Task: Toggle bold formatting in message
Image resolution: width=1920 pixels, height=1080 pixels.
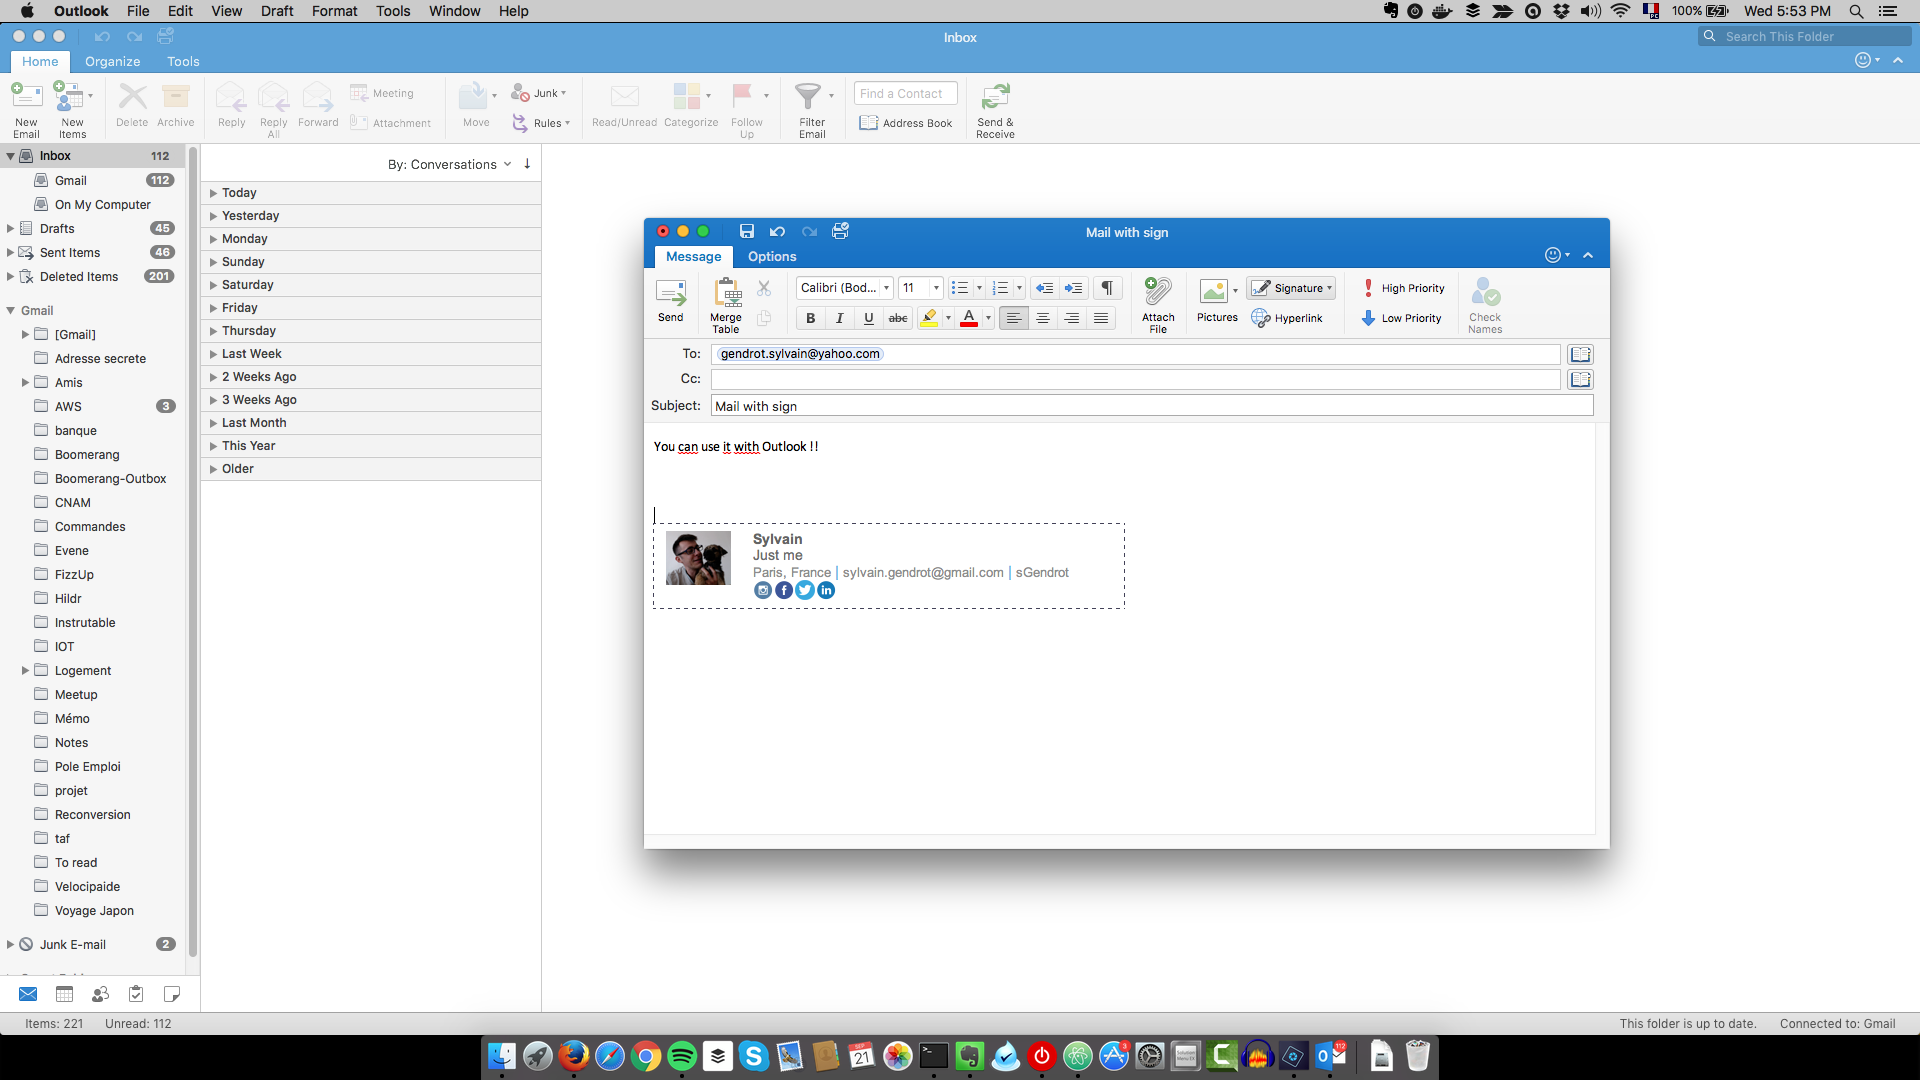Action: coord(810,318)
